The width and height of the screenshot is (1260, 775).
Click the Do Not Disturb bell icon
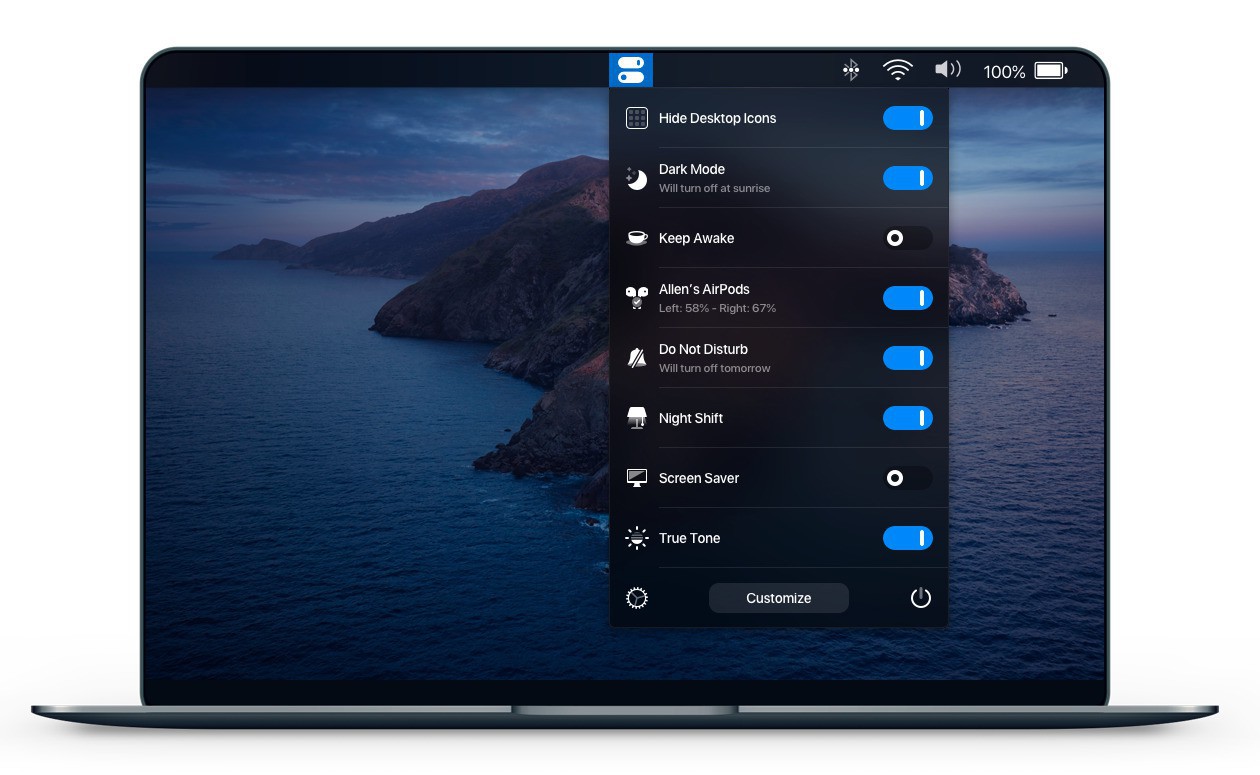pos(637,358)
